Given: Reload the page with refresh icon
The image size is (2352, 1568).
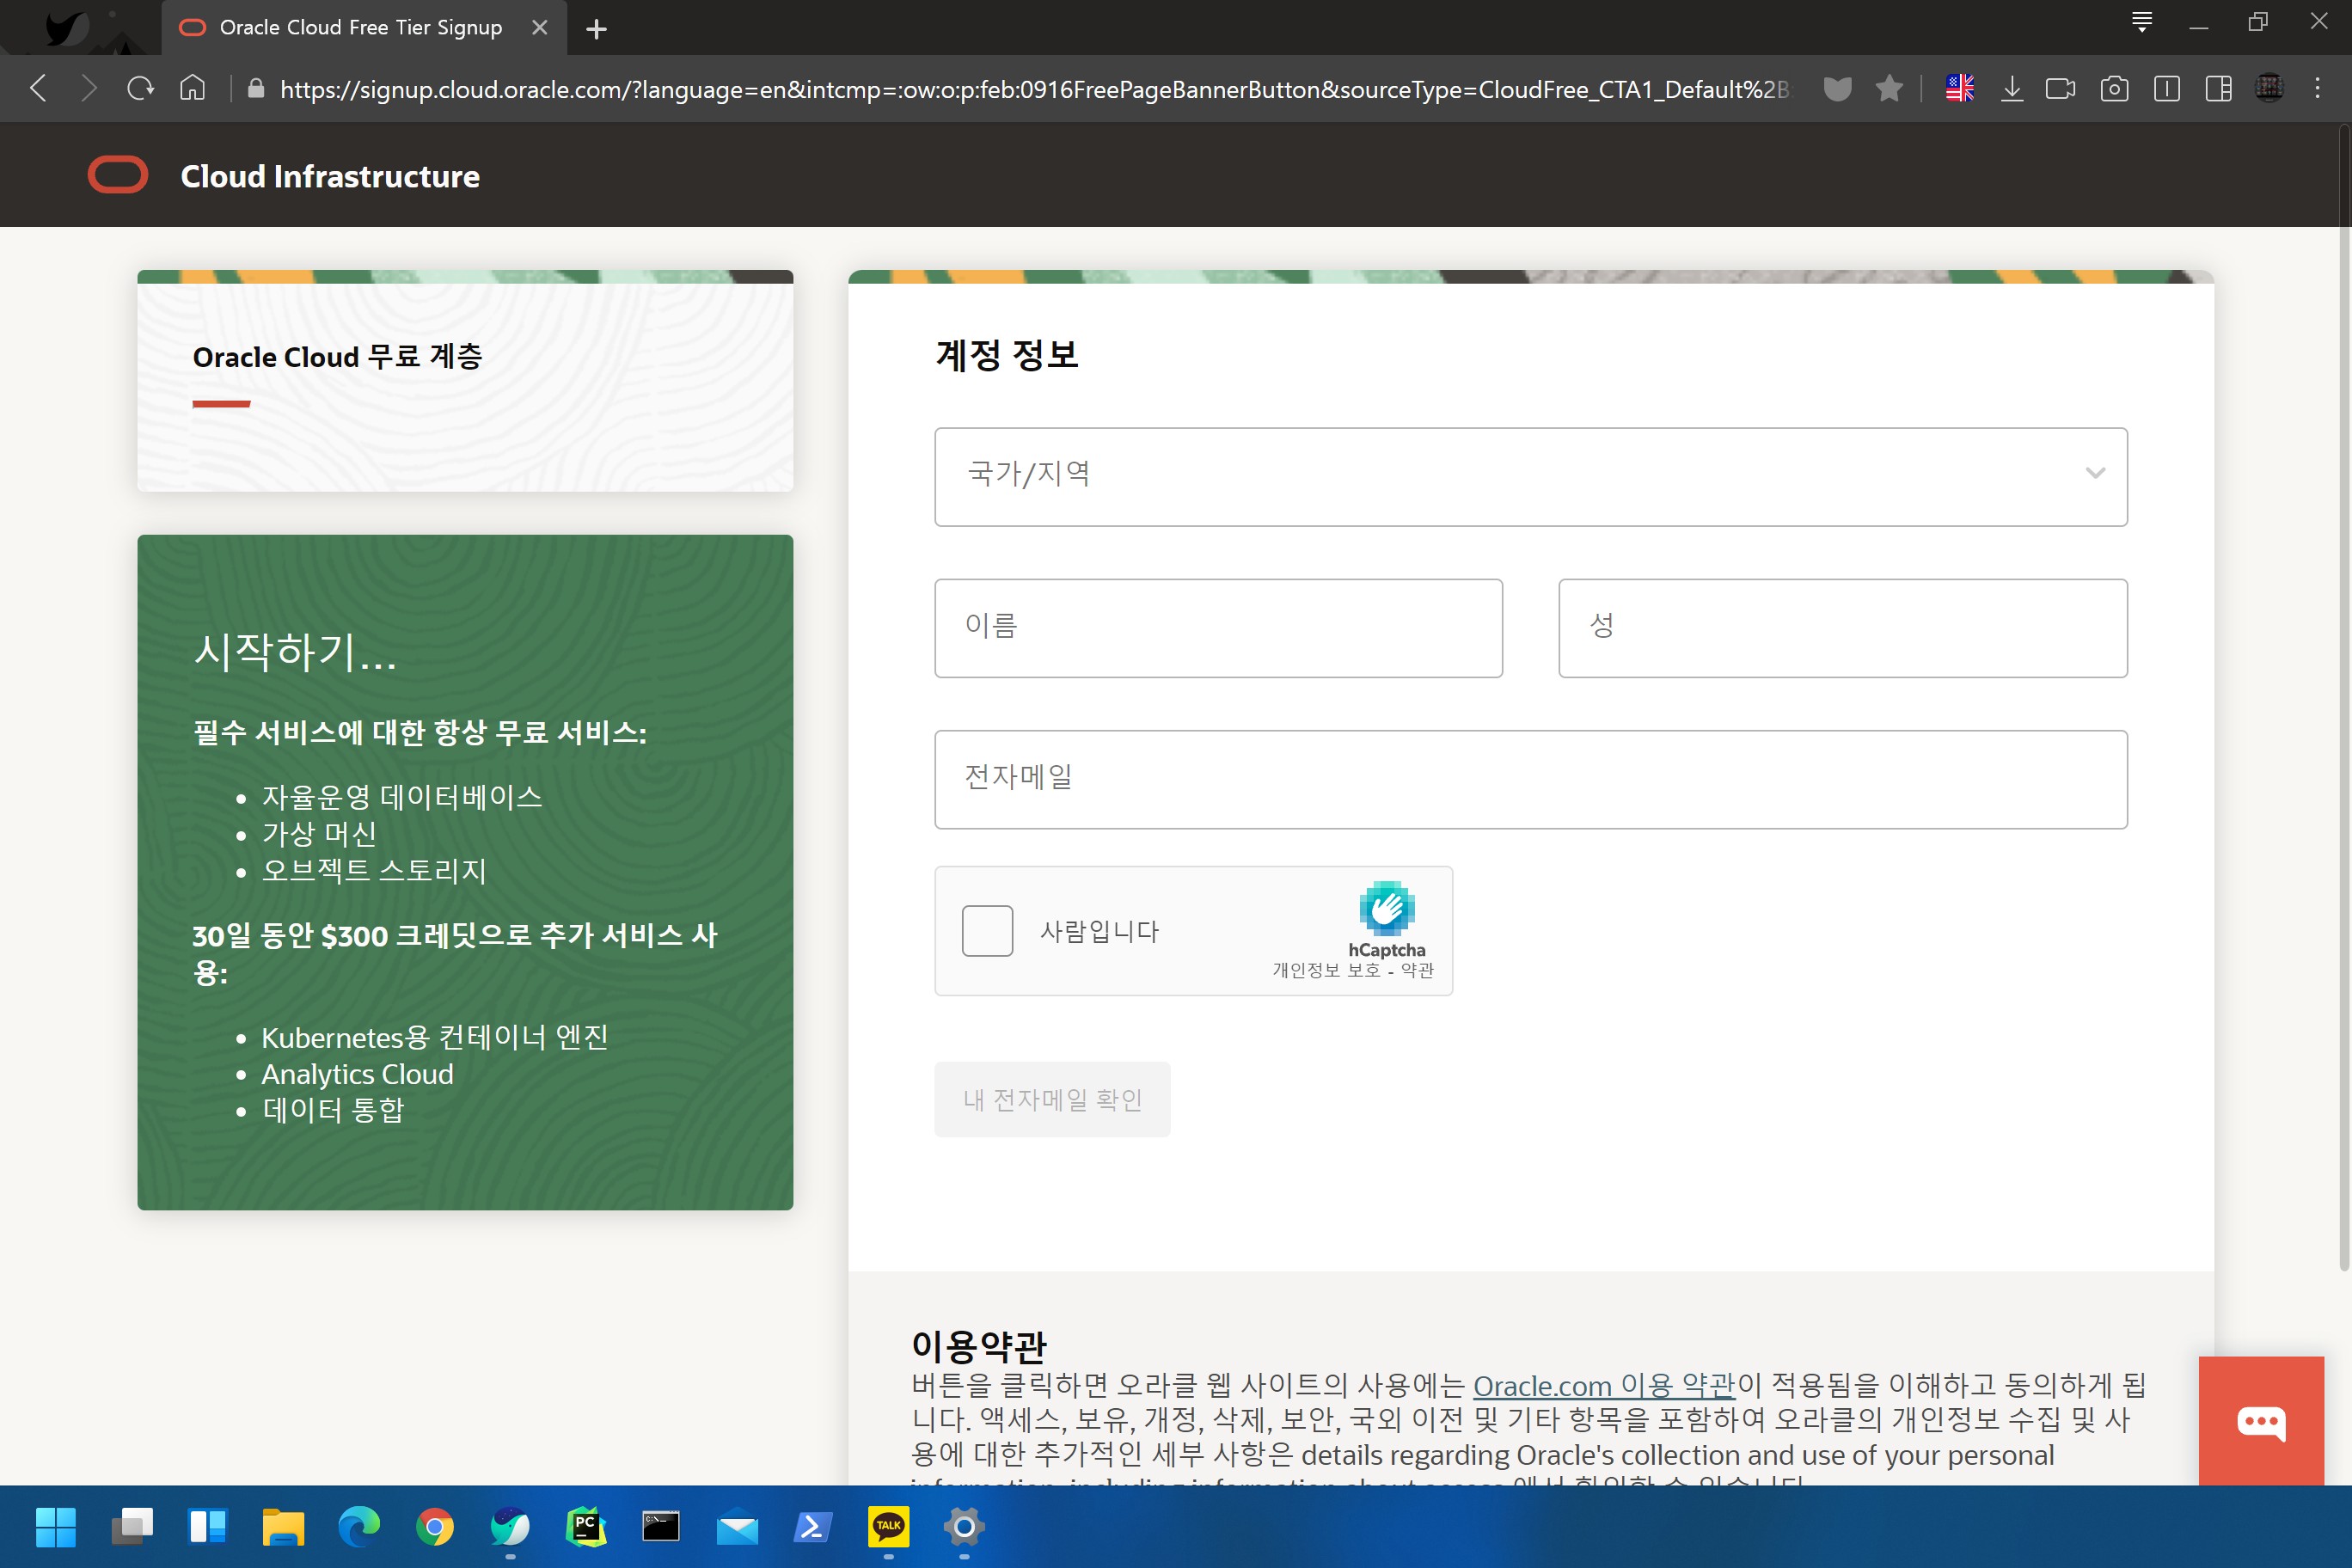Looking at the screenshot, I should pos(140,89).
